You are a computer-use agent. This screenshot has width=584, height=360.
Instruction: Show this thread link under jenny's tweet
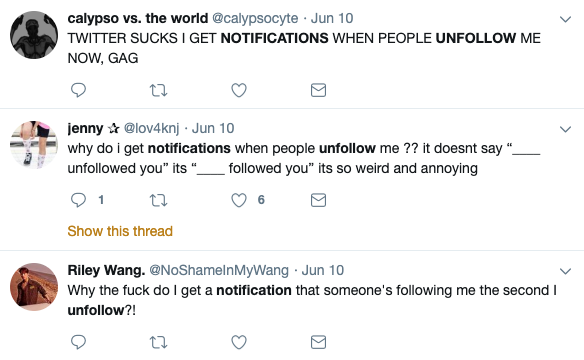[120, 231]
